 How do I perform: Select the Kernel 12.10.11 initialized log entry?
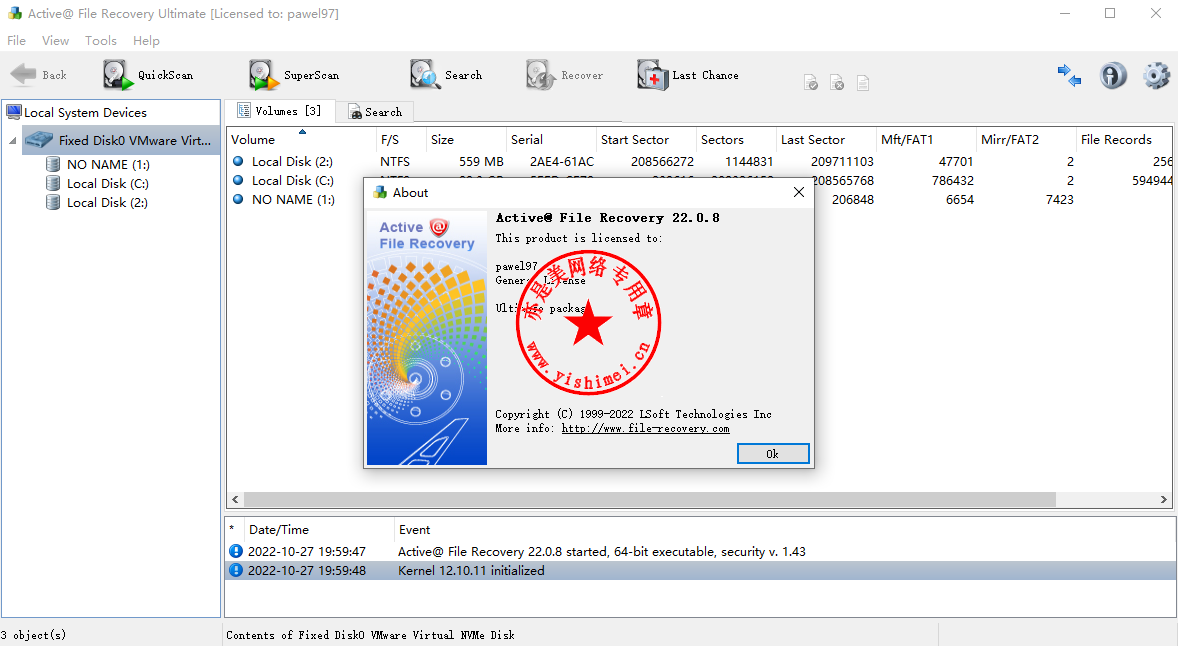[x=701, y=571]
